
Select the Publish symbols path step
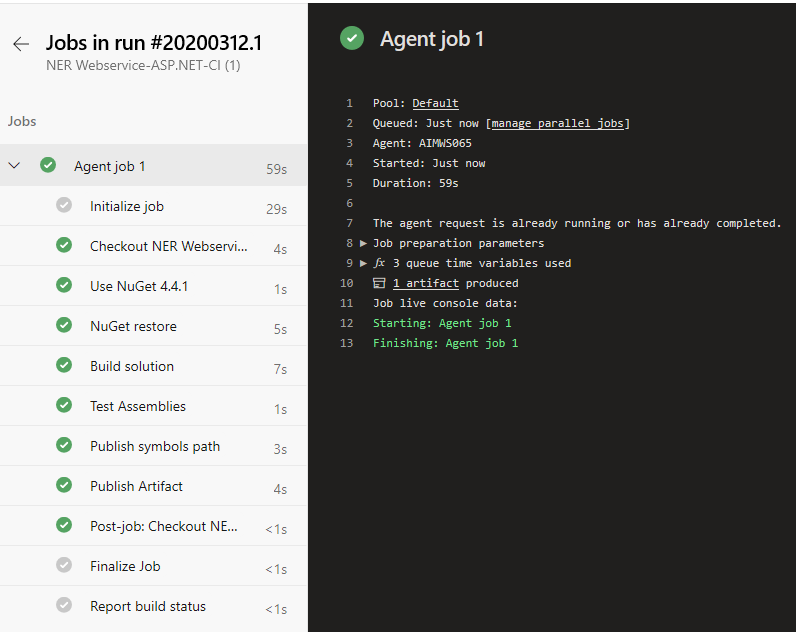tap(155, 446)
